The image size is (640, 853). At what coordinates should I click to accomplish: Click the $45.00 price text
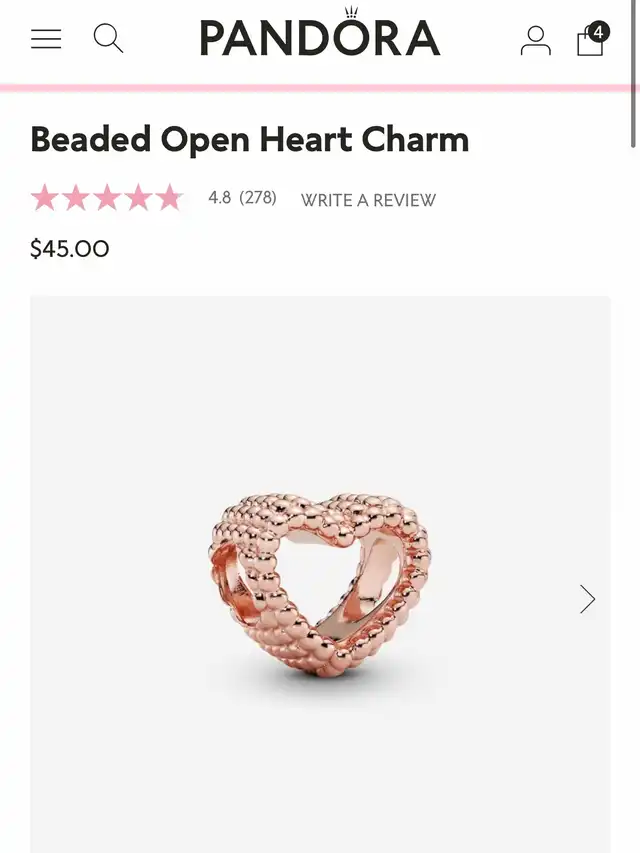point(70,249)
